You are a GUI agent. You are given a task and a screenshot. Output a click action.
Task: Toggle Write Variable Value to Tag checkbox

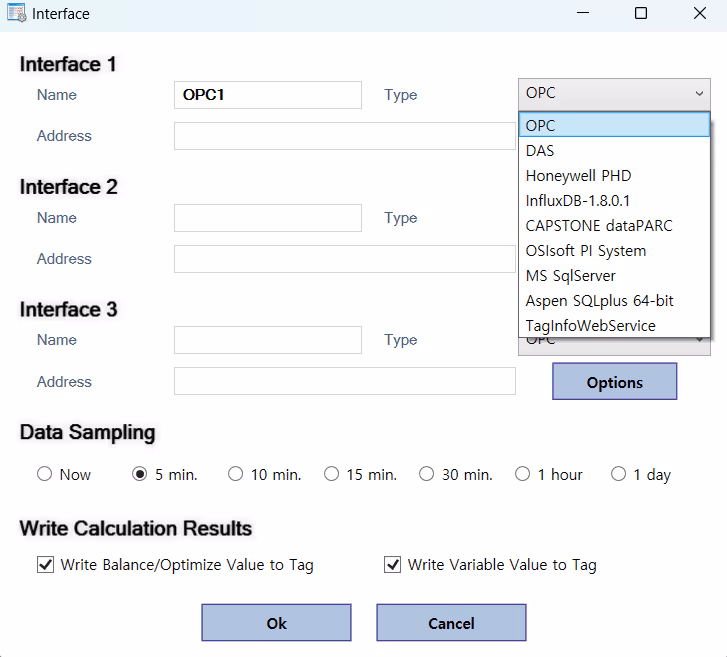393,565
